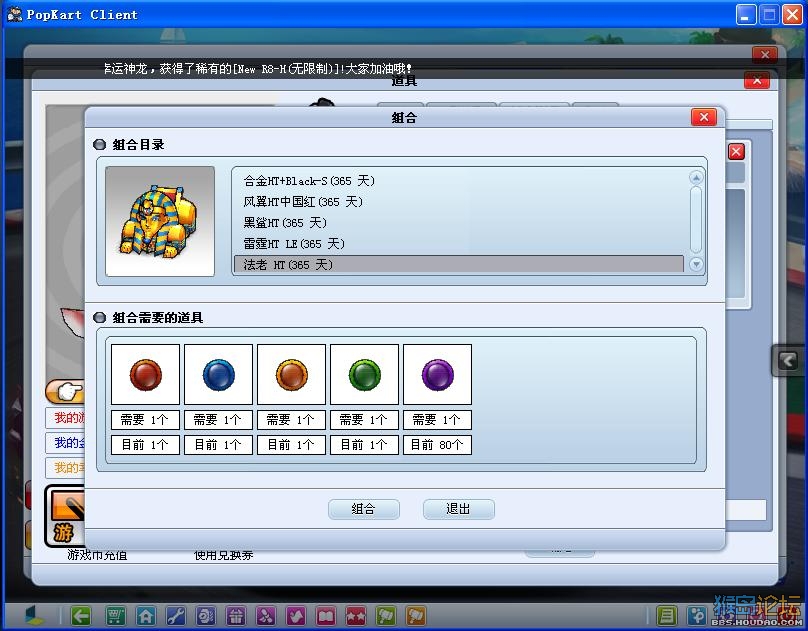Click the 使用兑换券 link in background window
Viewport: 808px width, 631px height.
pos(224,555)
